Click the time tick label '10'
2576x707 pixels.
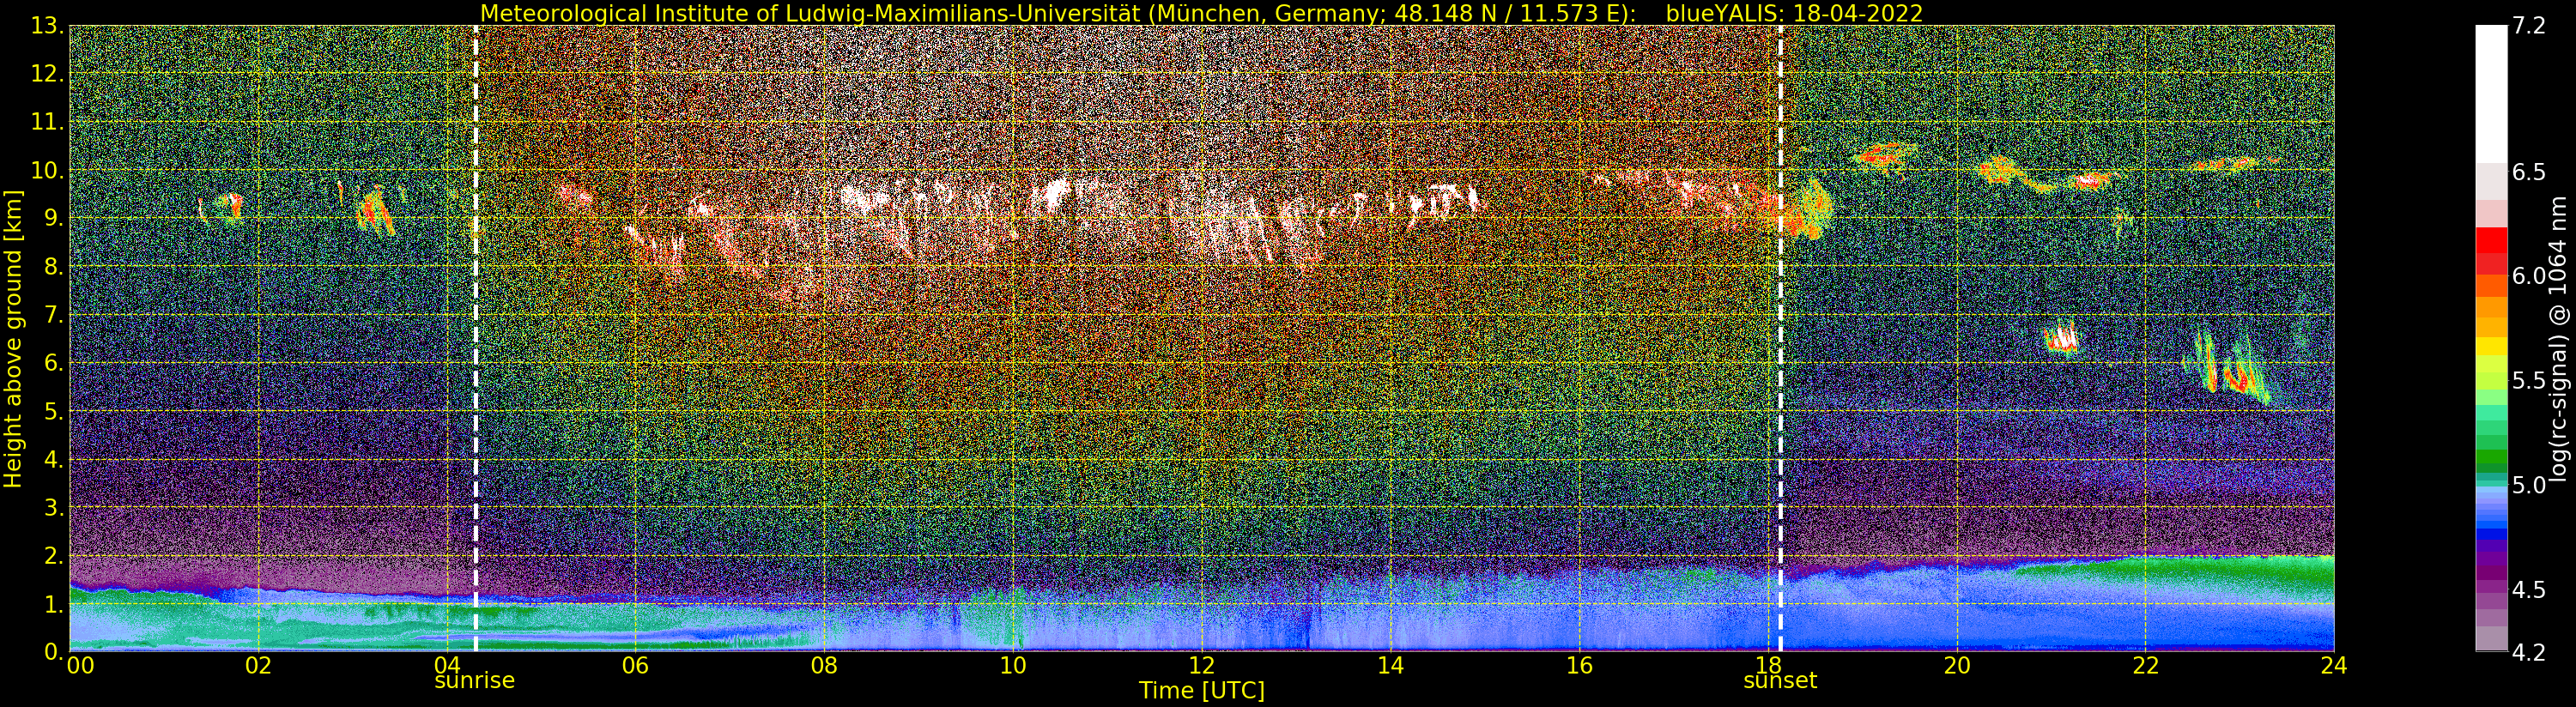[x=1013, y=666]
